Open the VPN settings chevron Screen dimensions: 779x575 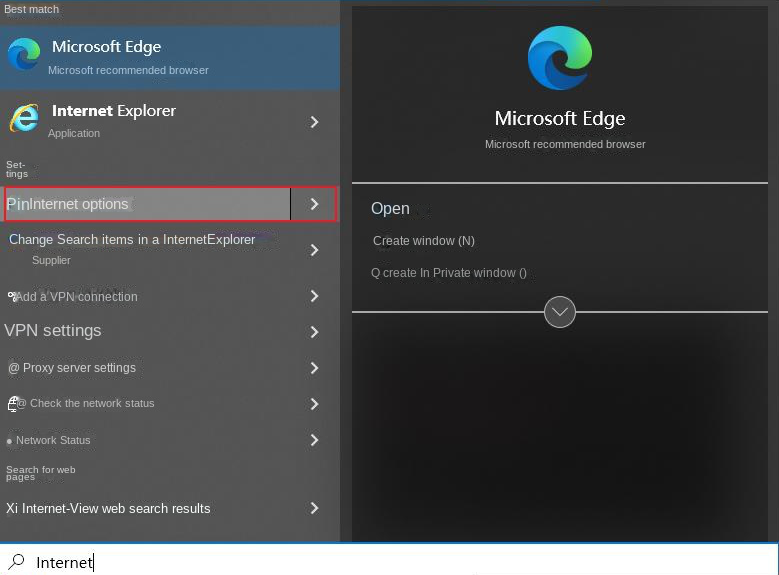pos(314,332)
